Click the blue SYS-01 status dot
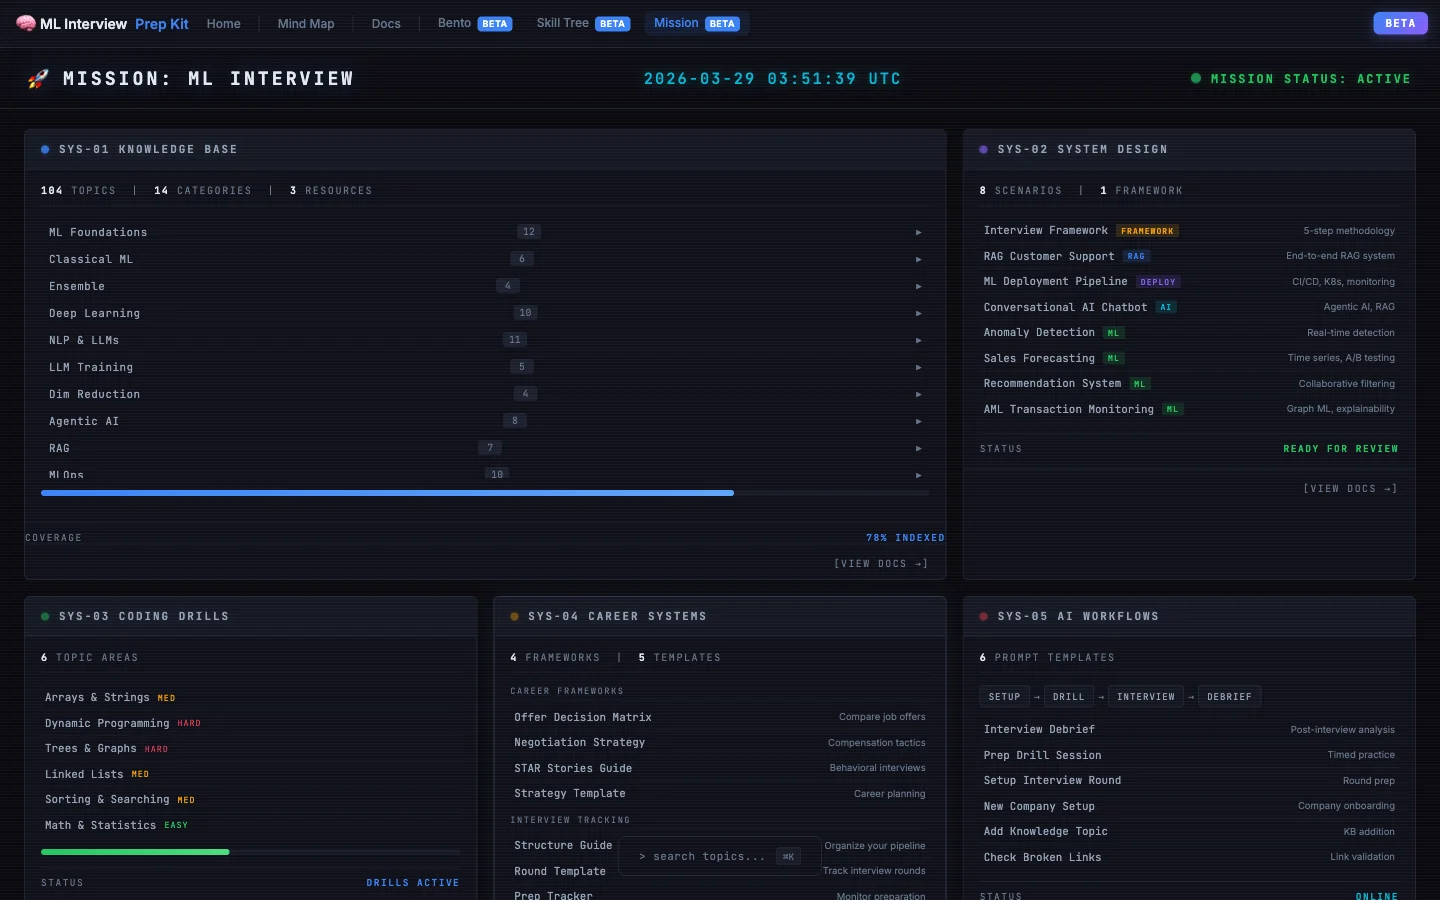The height and width of the screenshot is (900, 1440). [x=45, y=149]
